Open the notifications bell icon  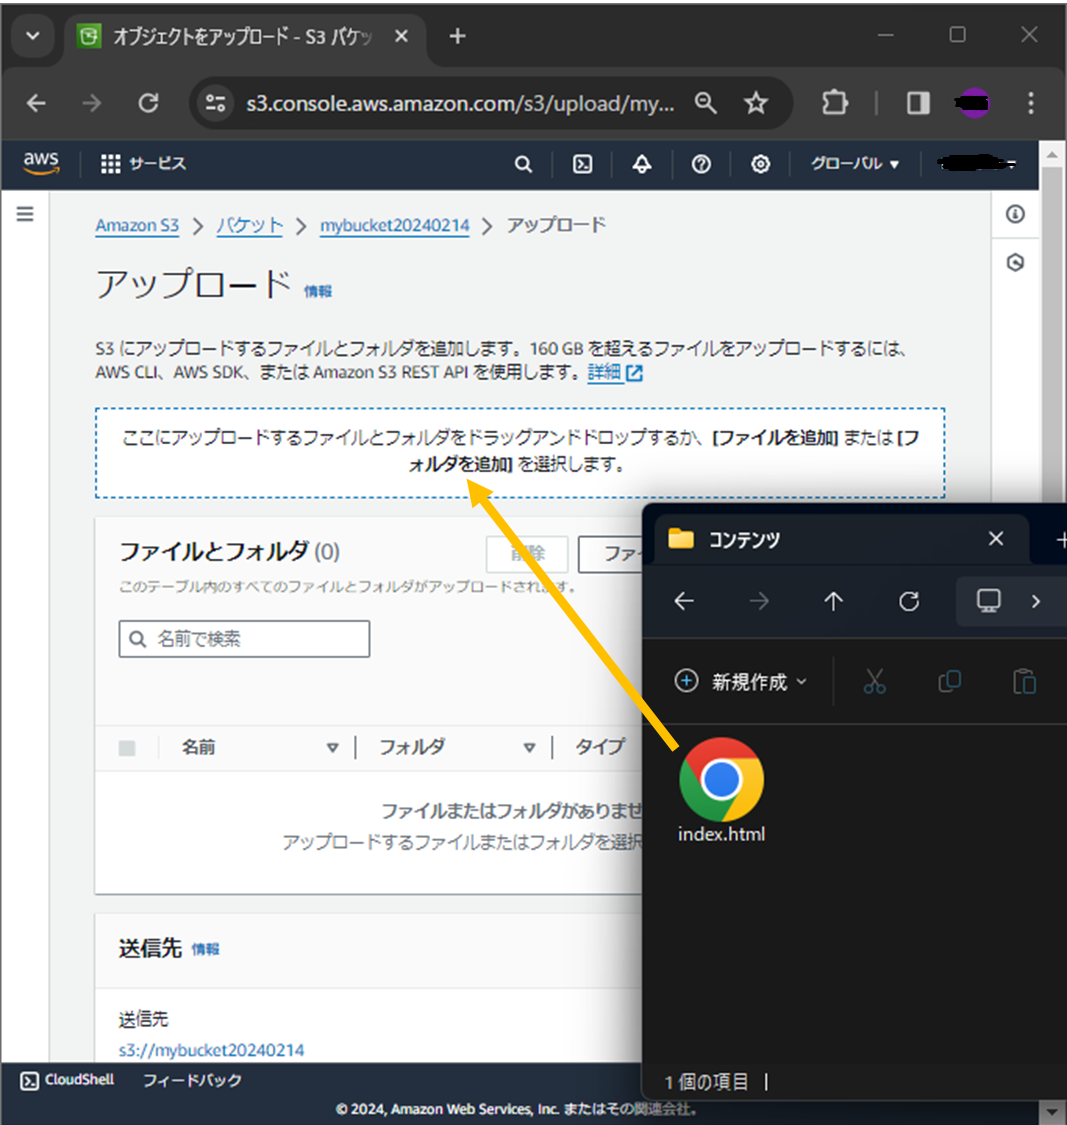click(642, 164)
